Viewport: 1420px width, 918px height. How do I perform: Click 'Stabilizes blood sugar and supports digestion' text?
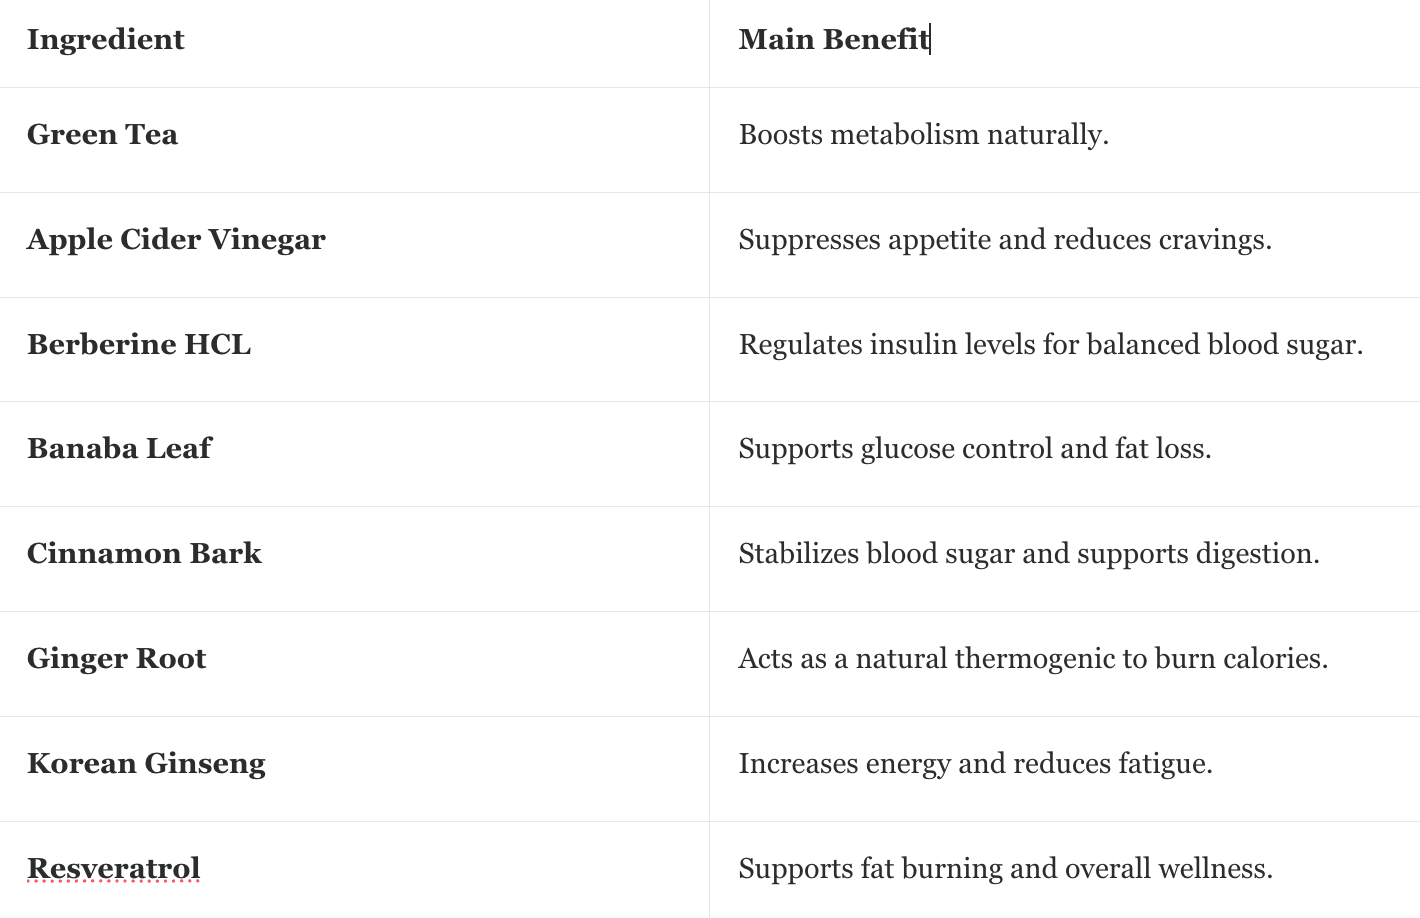(x=1028, y=554)
